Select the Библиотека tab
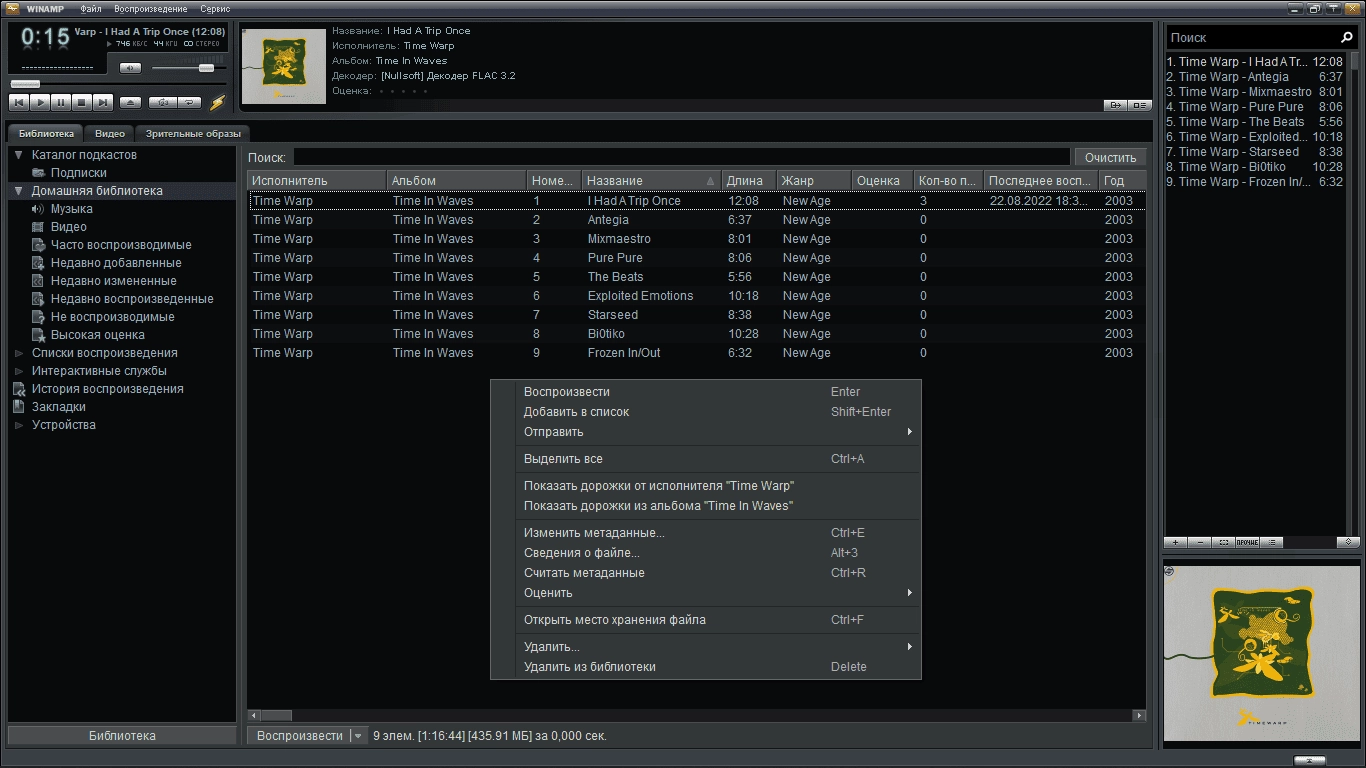The height and width of the screenshot is (768, 1366). point(46,133)
